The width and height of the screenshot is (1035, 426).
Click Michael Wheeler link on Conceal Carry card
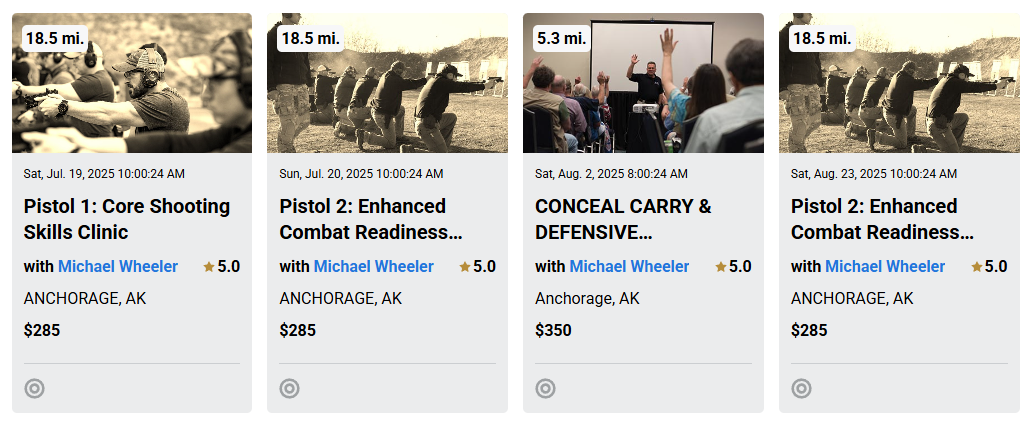[x=629, y=267]
